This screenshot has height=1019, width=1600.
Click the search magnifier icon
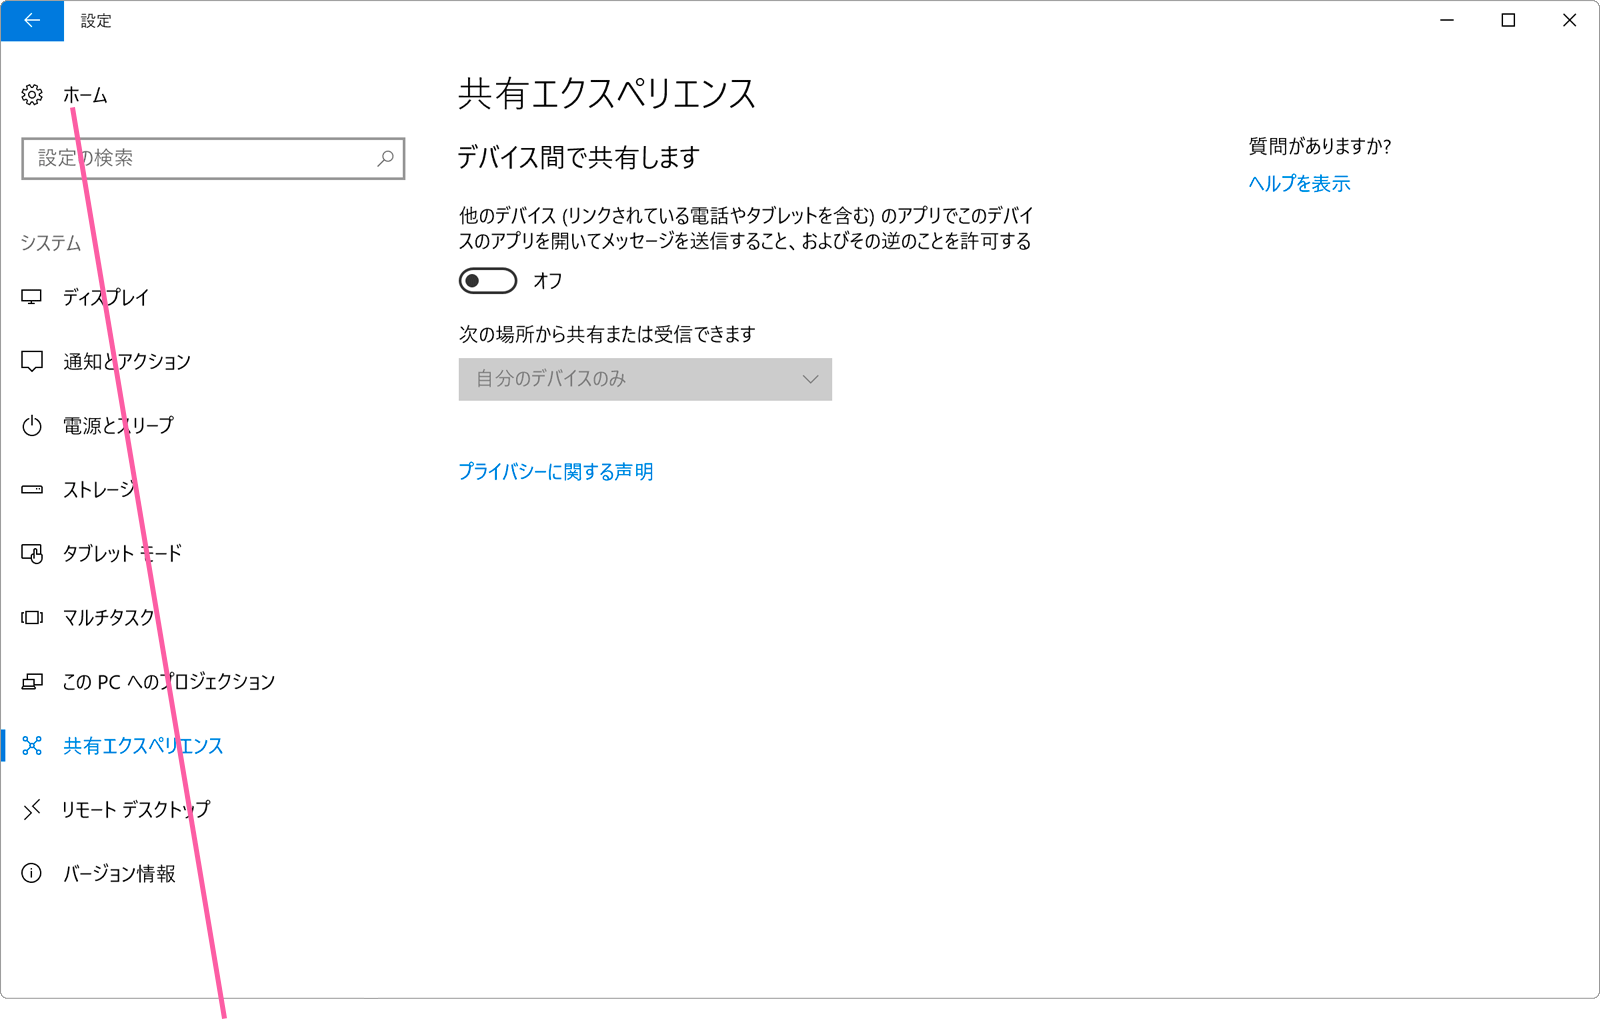tap(385, 158)
